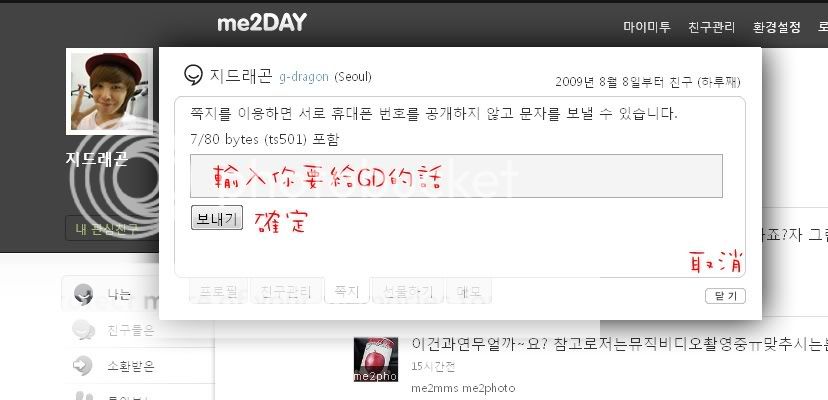Image resolution: width=828 pixels, height=400 pixels.
Task: Click the g-dragon username link
Action: tap(304, 77)
